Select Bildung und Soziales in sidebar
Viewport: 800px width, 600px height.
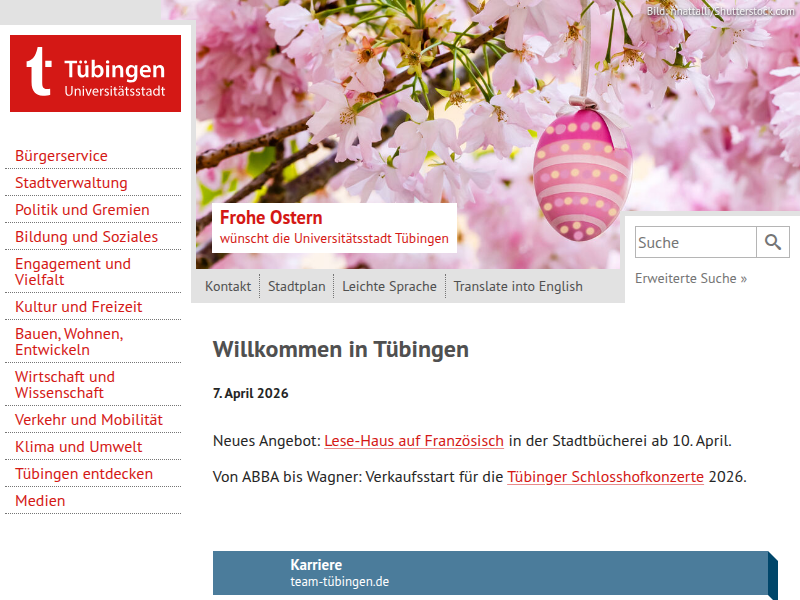click(86, 237)
